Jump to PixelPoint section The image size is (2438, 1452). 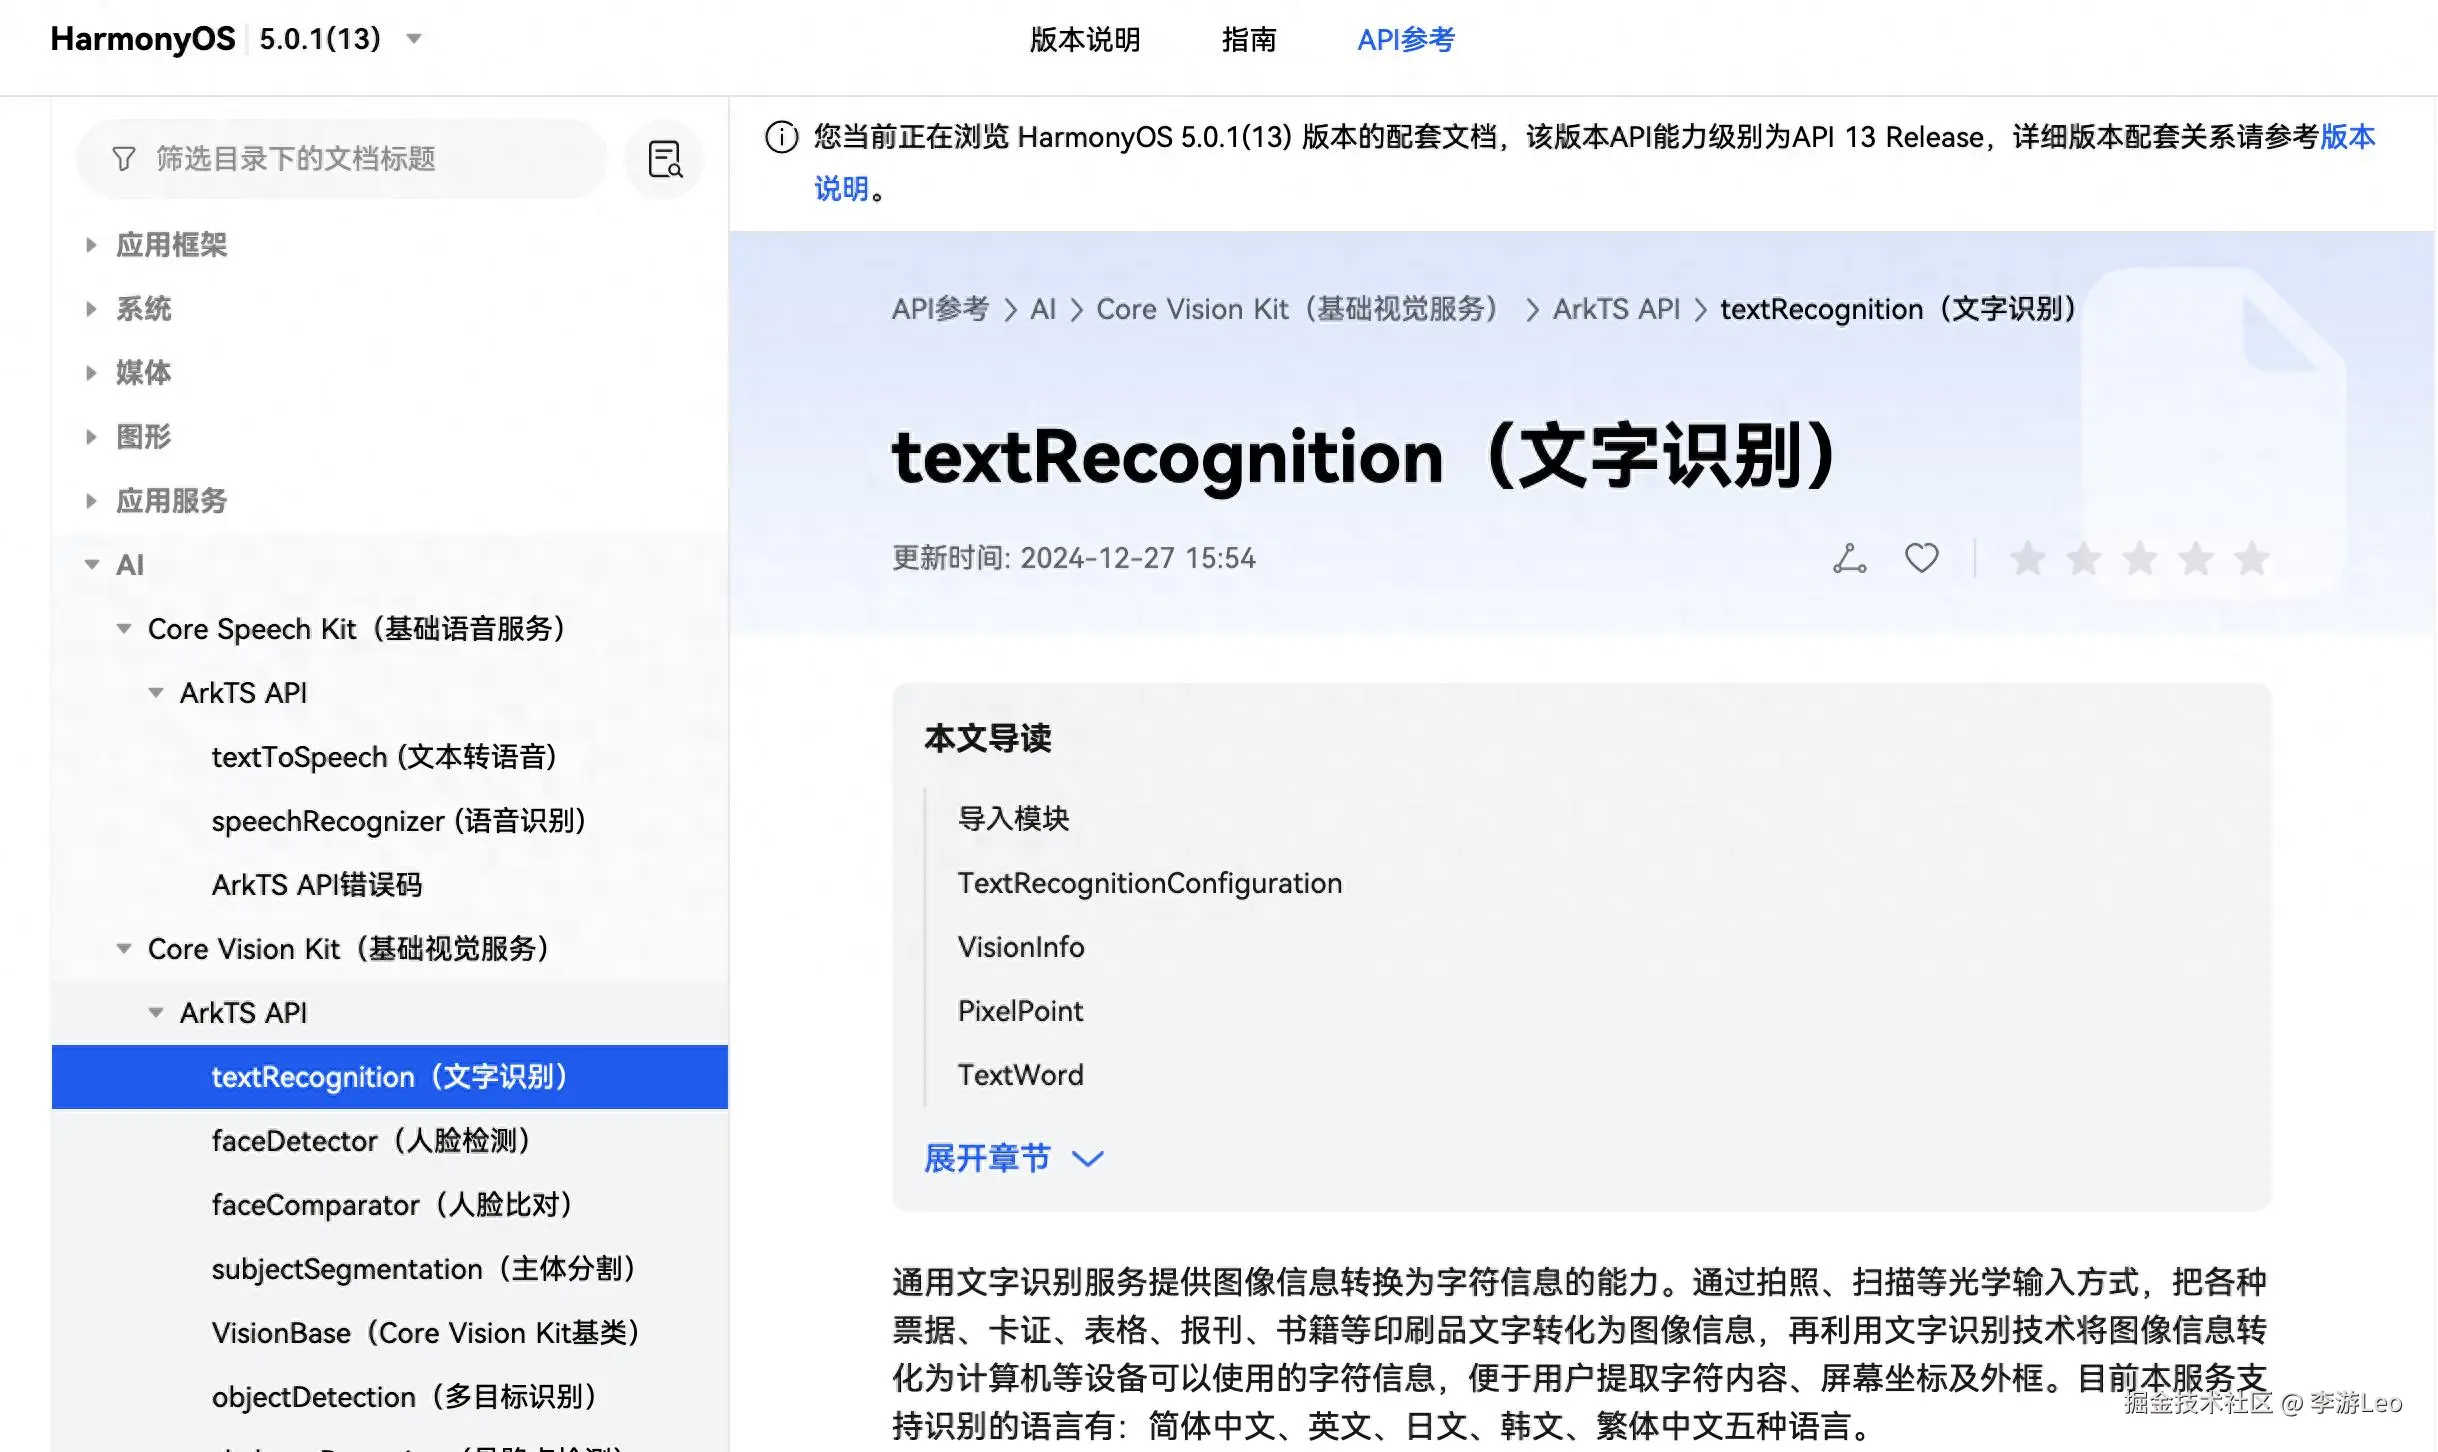pos(1020,1011)
